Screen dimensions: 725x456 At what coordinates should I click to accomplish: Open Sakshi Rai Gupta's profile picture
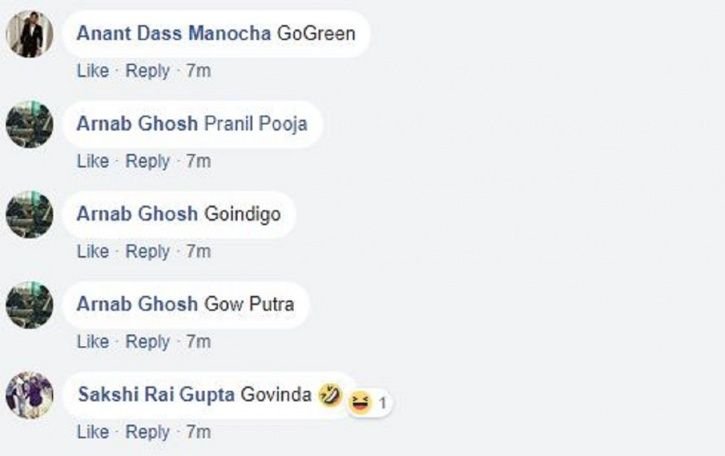(30, 395)
